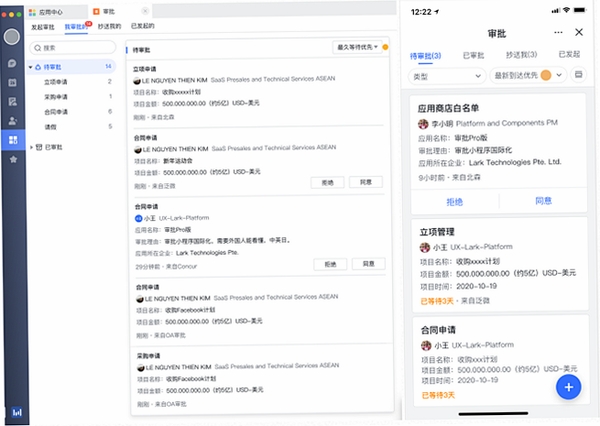Tap the cellular signal icon in status bar
Screen dimensions: 600x426
click(x=556, y=11)
